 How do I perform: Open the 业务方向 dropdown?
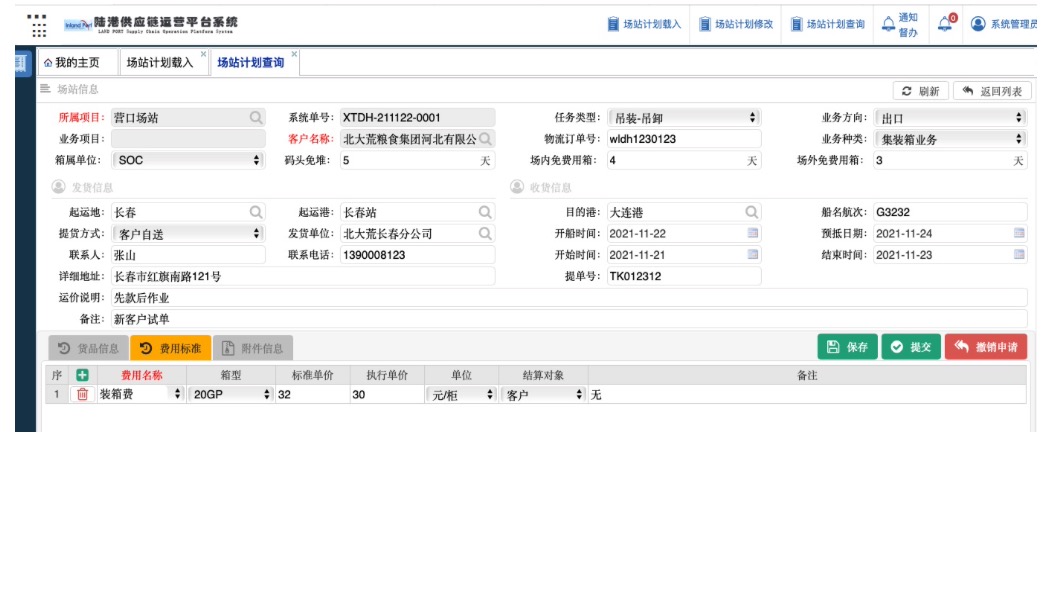pyautogui.click(x=950, y=118)
